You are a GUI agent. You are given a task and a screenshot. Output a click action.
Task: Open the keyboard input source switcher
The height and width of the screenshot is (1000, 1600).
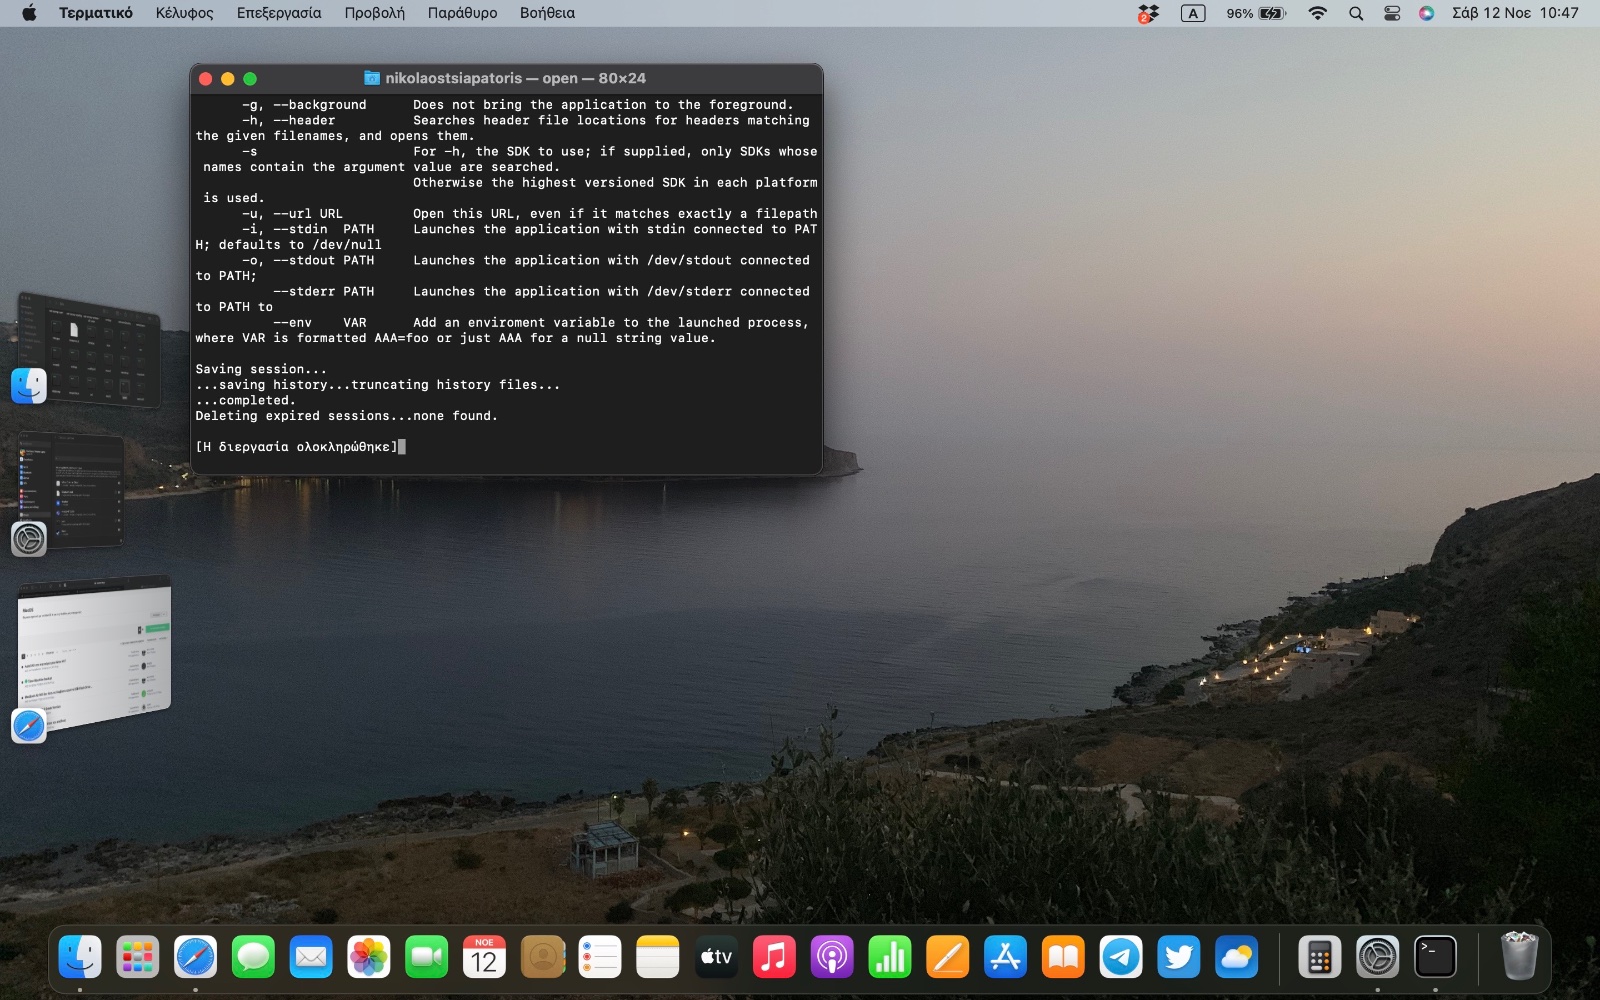[x=1193, y=13]
